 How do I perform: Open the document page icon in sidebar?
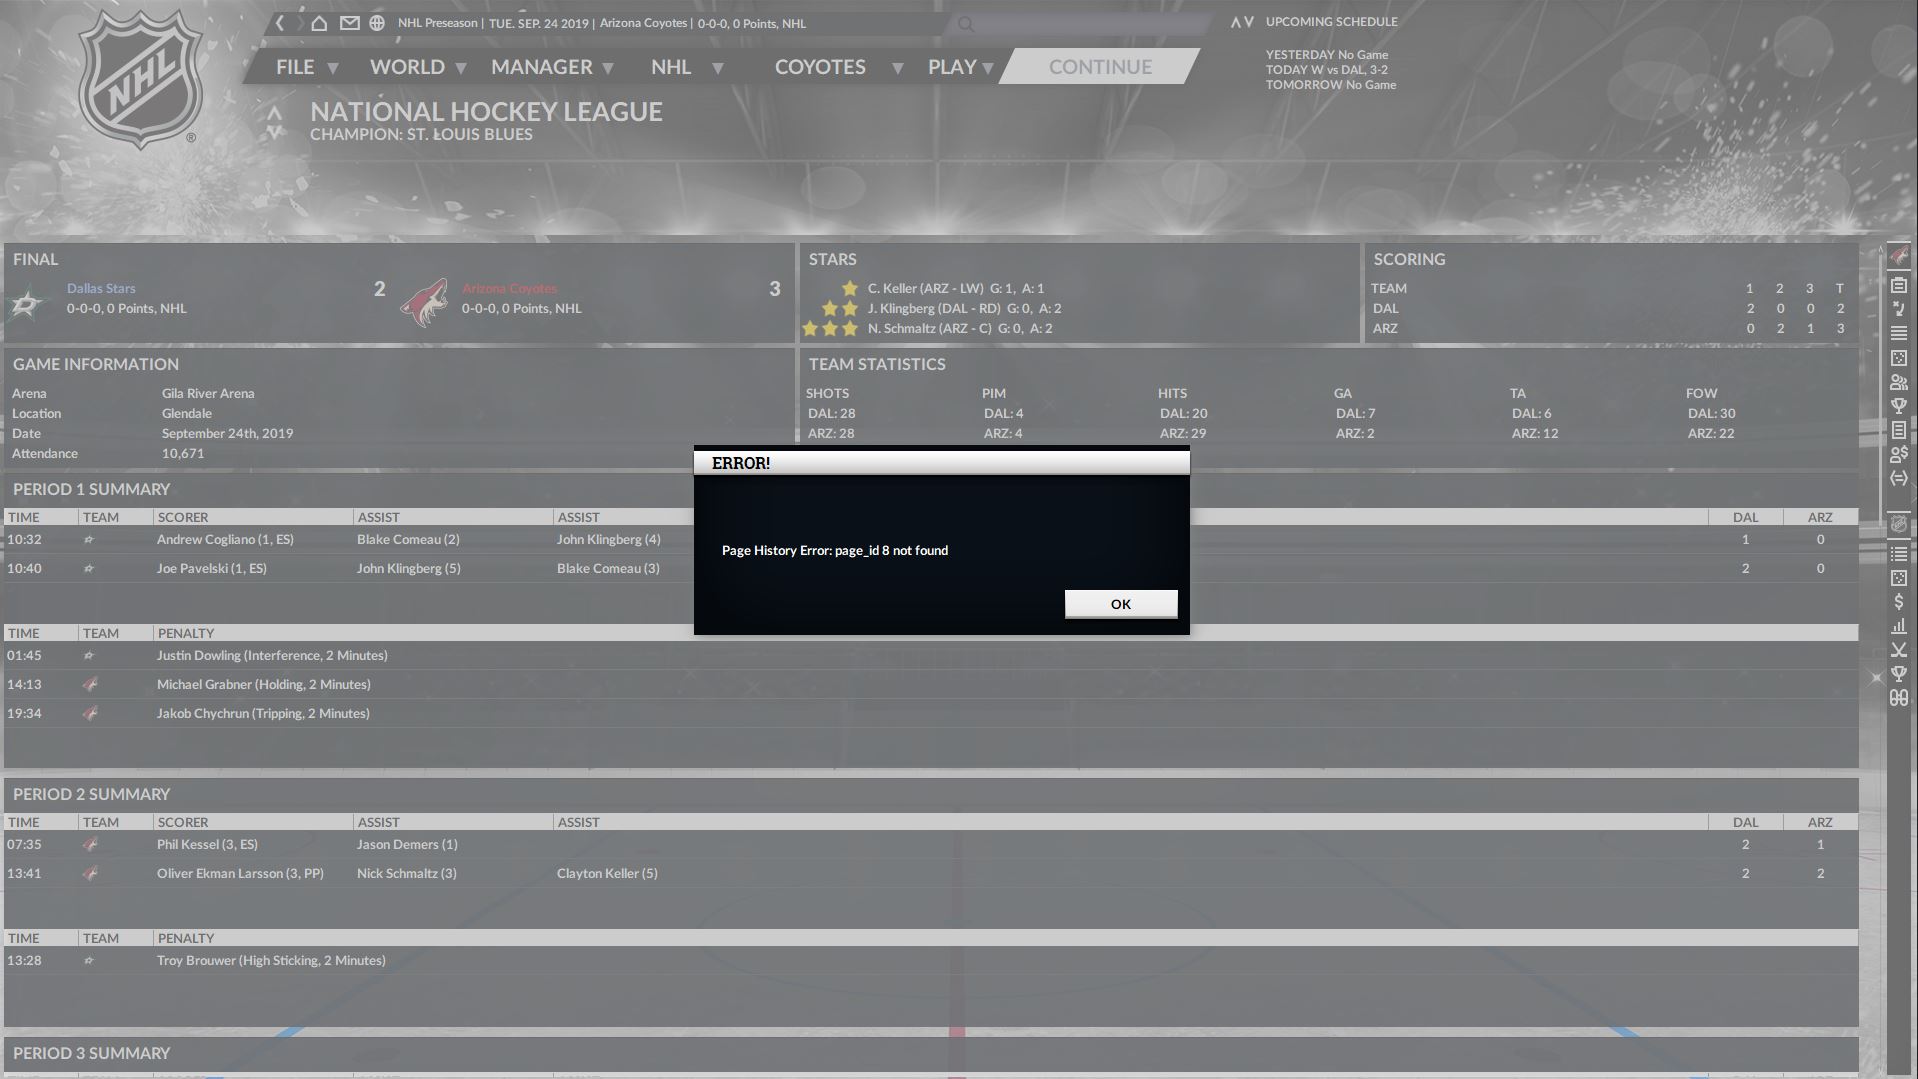1898,430
